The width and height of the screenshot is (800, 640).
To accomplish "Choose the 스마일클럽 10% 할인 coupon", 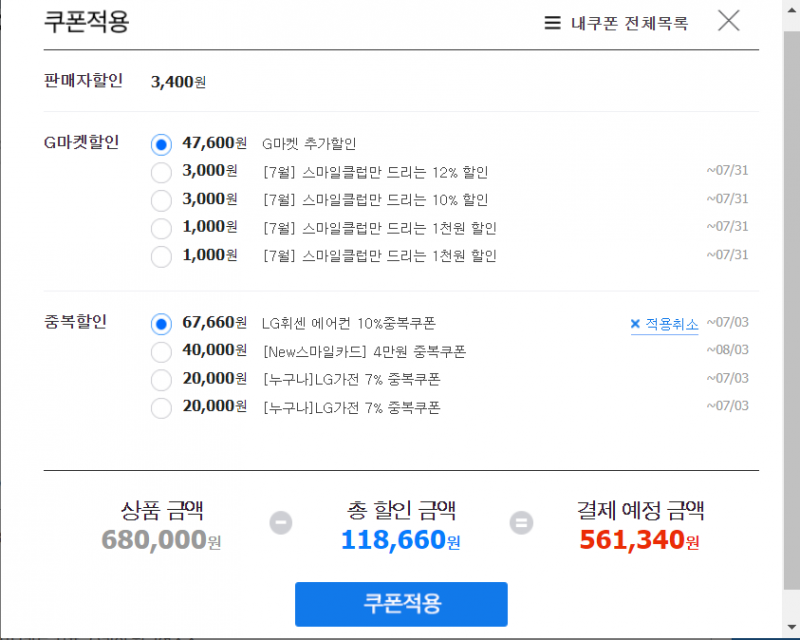I will coord(161,201).
